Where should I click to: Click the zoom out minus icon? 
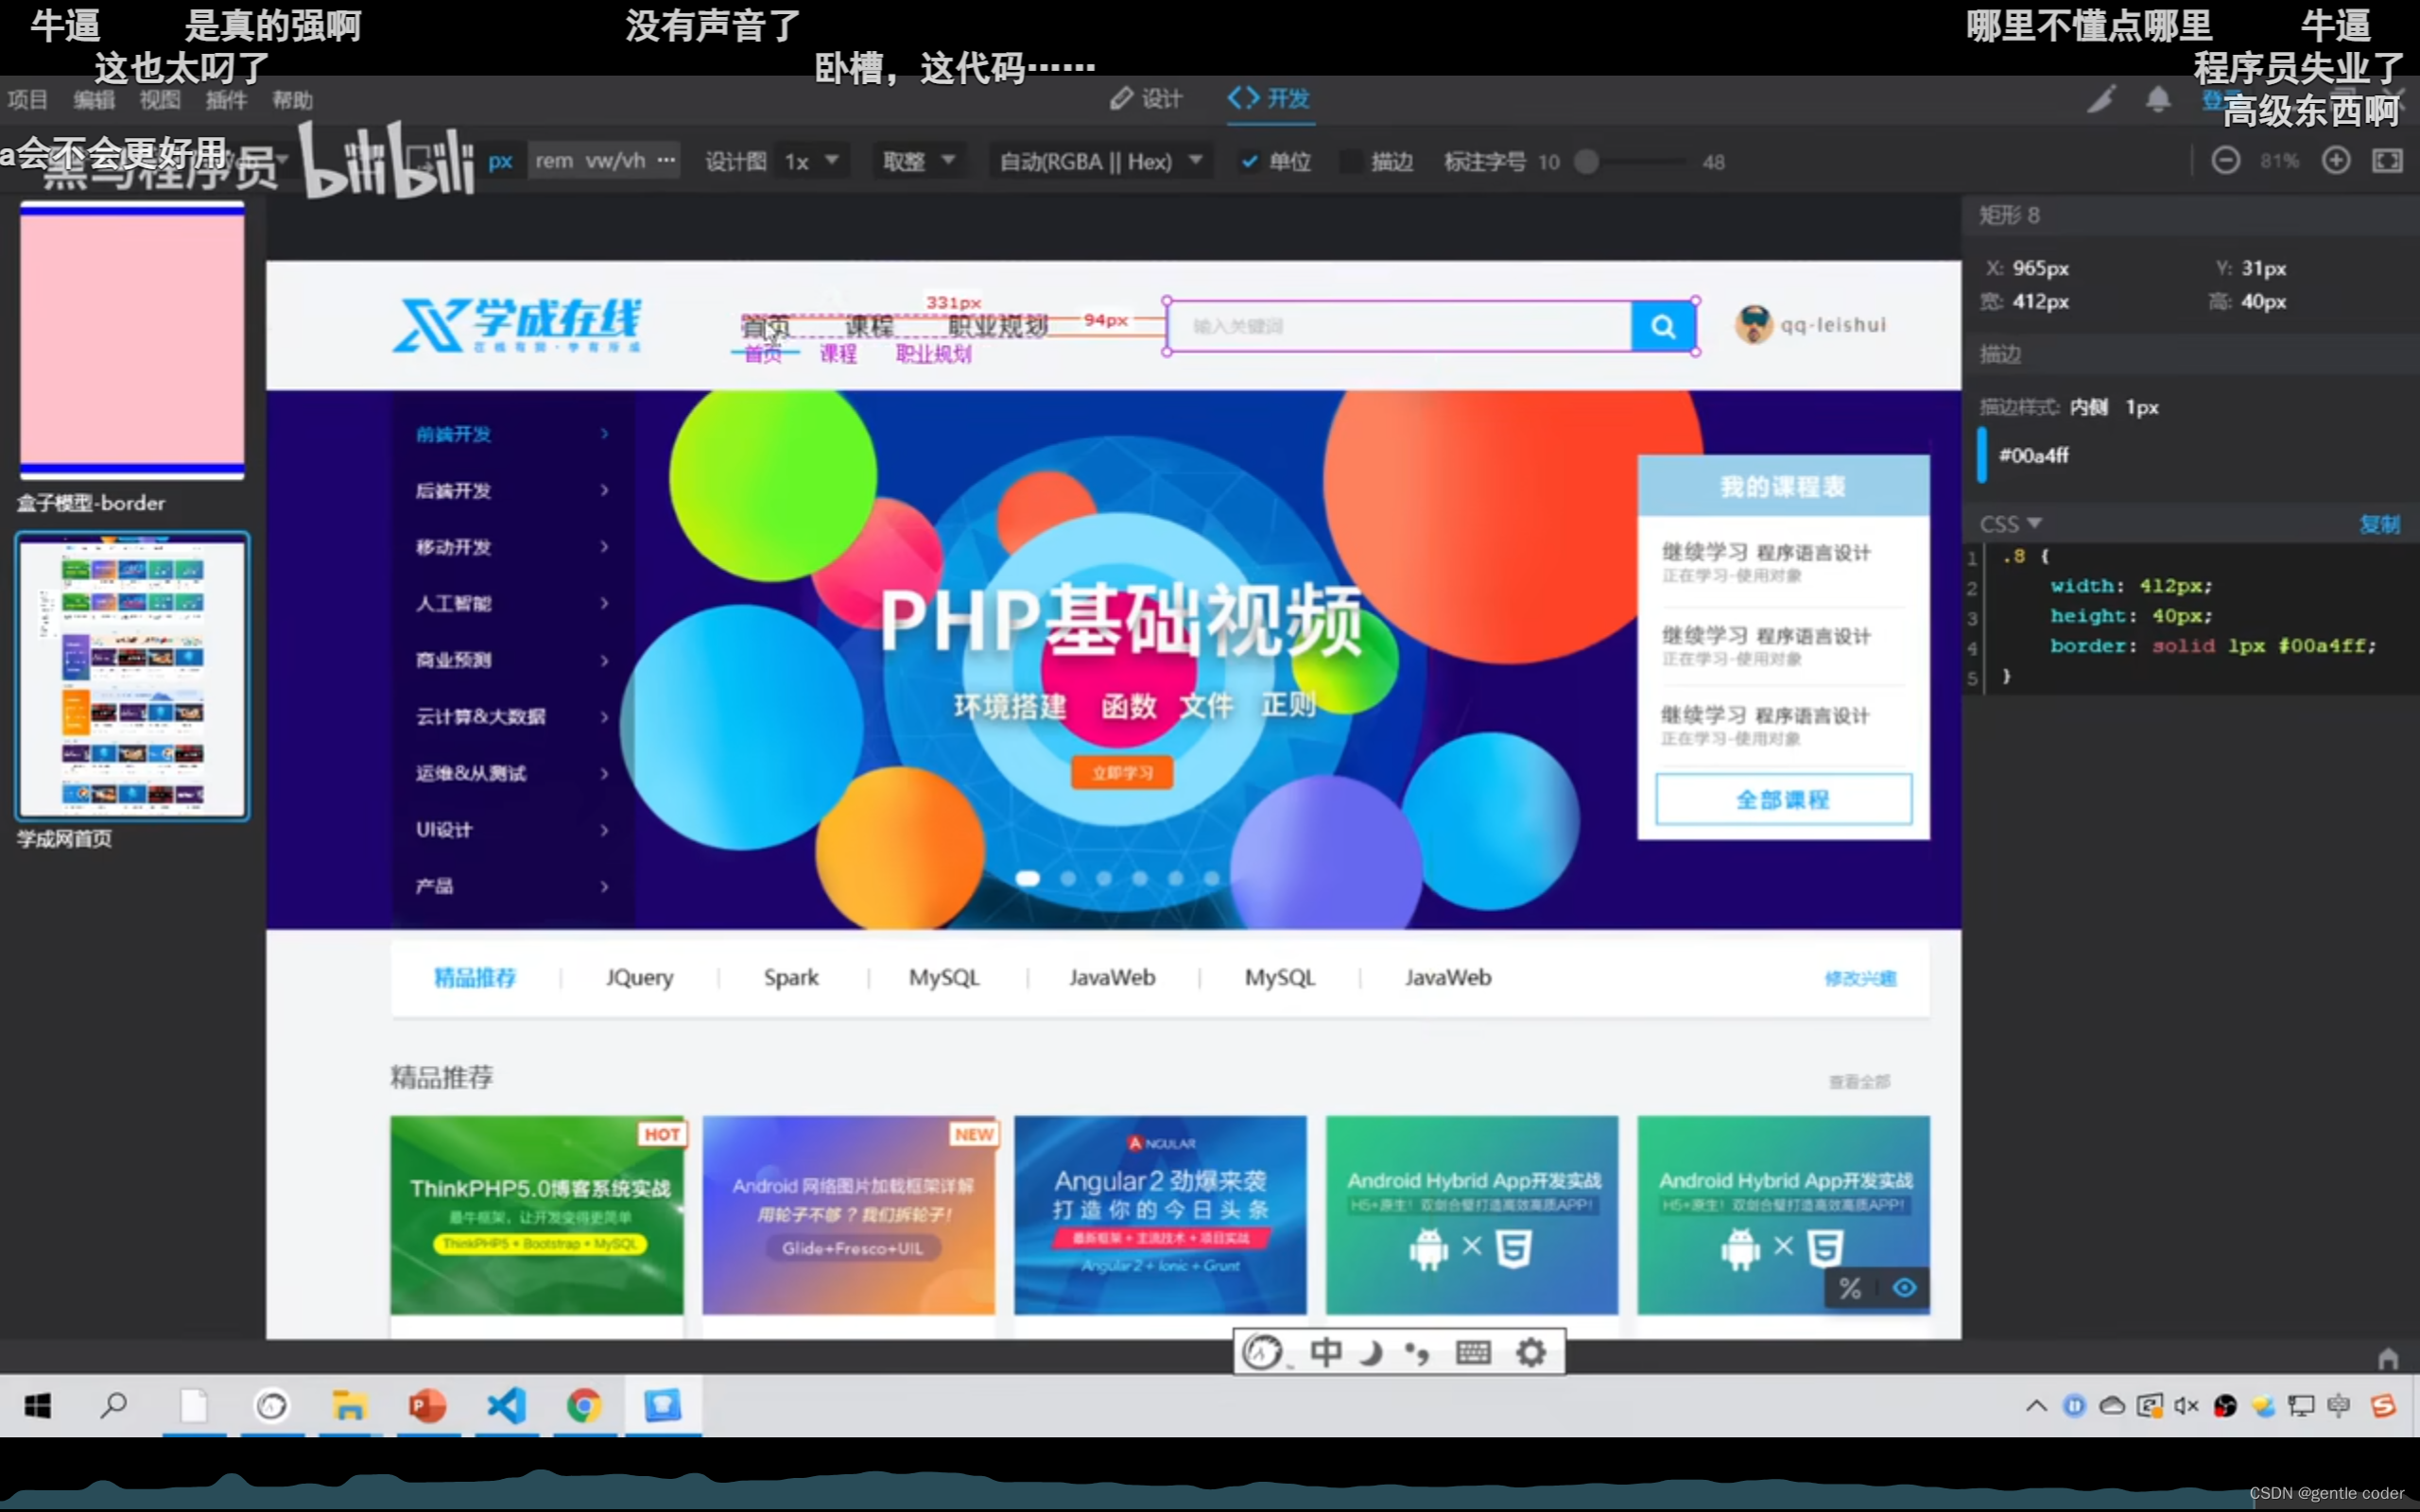coord(2225,161)
